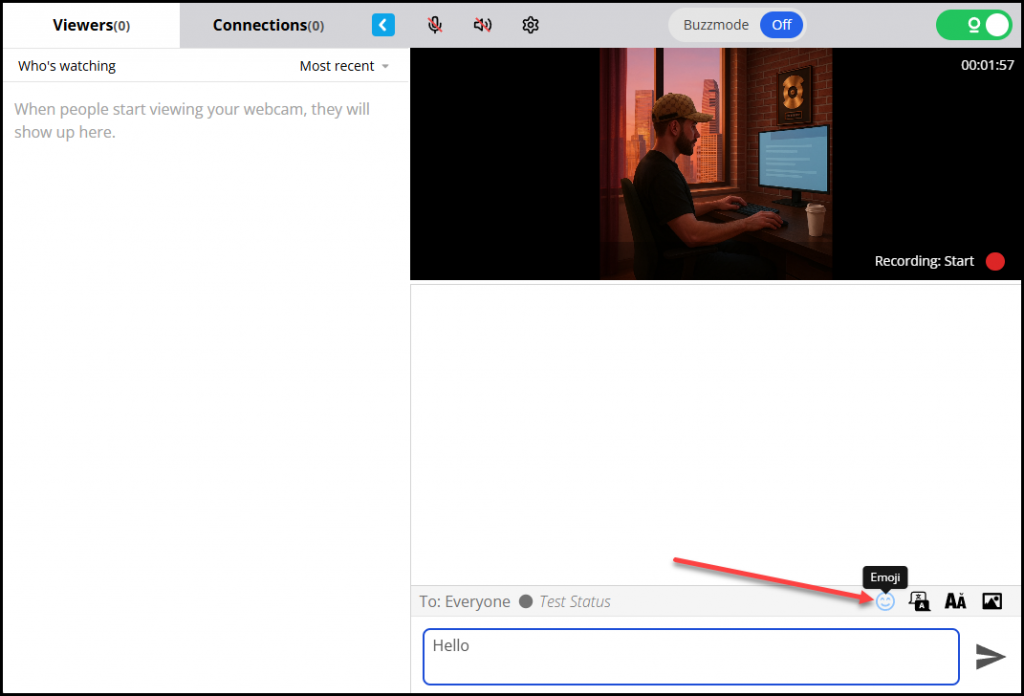Turn off the green webcam toggle
The width and height of the screenshot is (1024, 696).
[974, 25]
